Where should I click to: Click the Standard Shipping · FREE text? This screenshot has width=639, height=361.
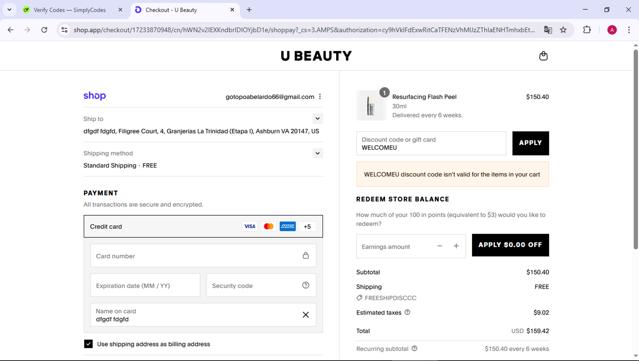(120, 165)
